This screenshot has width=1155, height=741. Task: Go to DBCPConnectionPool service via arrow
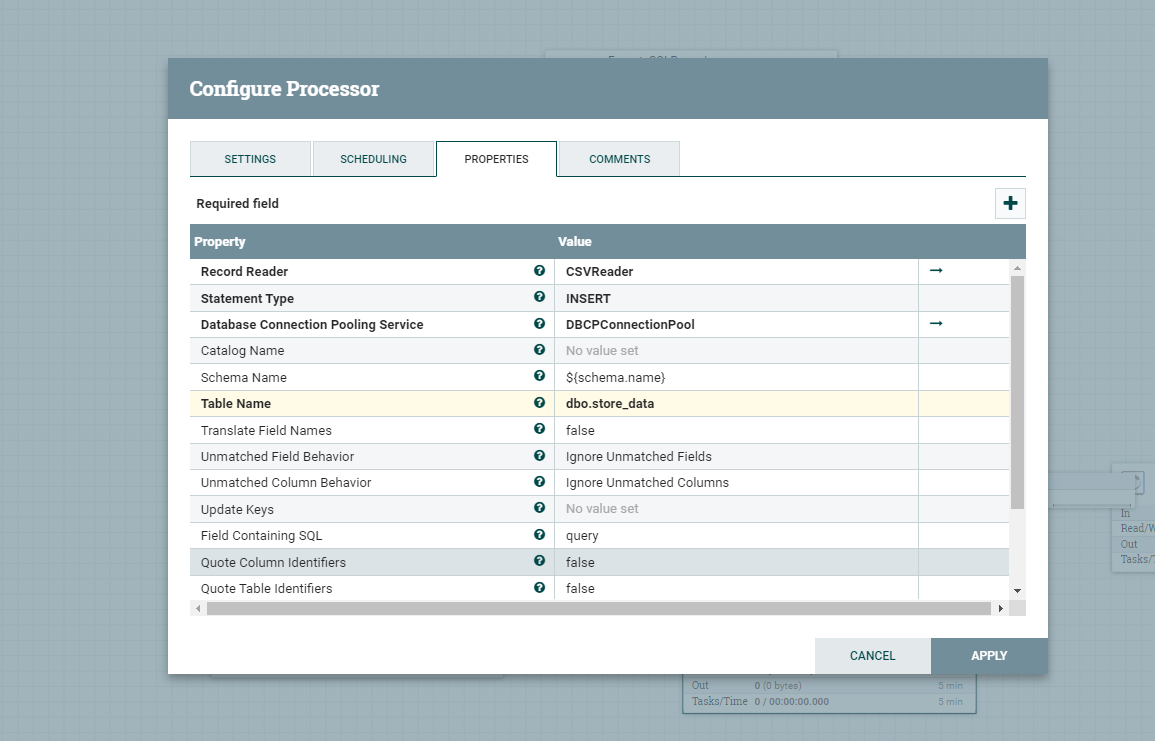(936, 324)
